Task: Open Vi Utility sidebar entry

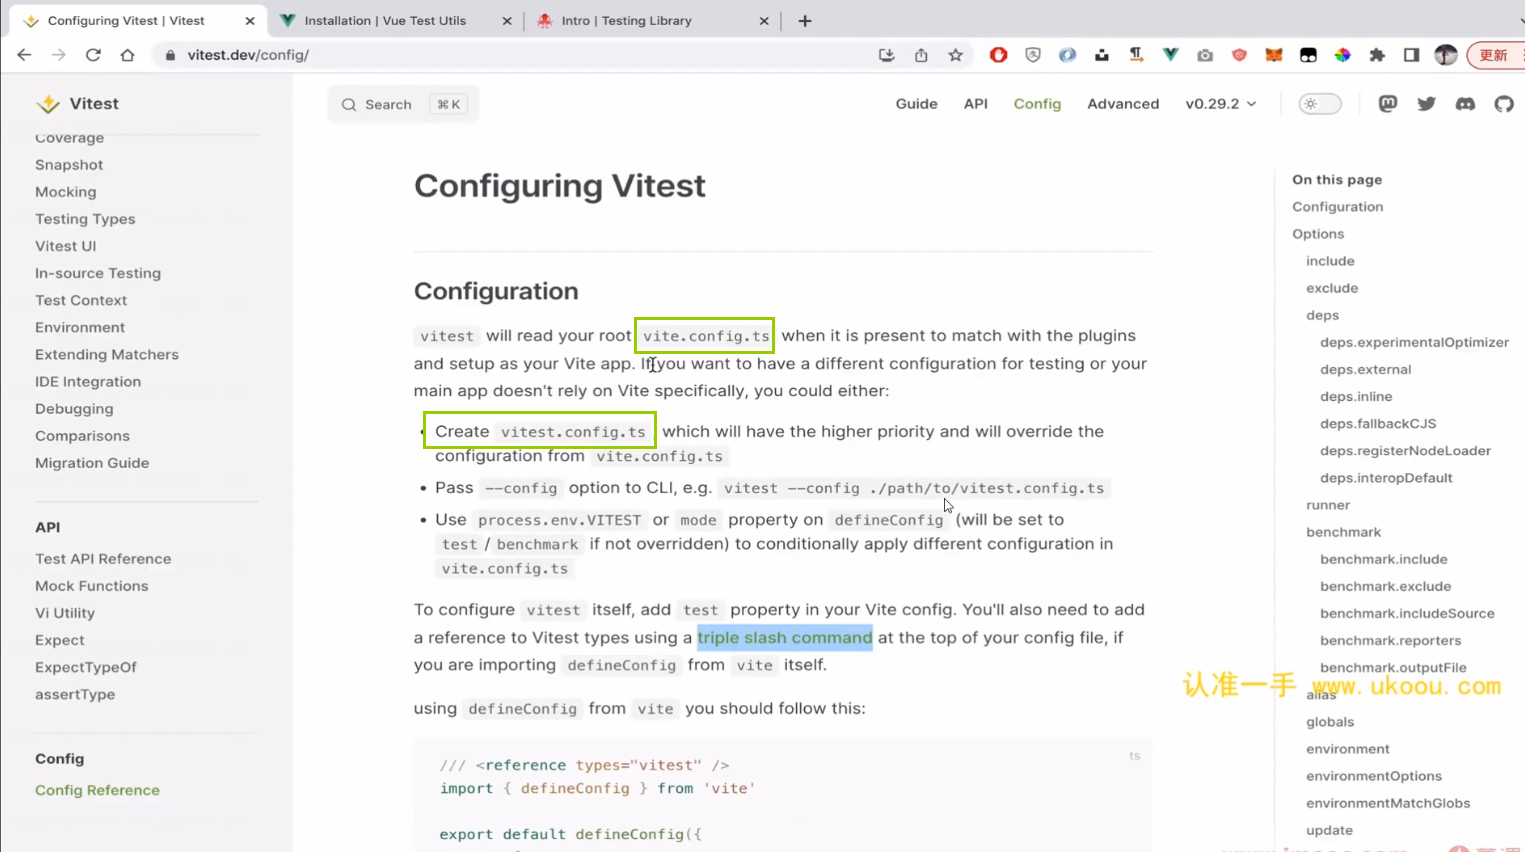Action: pos(65,613)
